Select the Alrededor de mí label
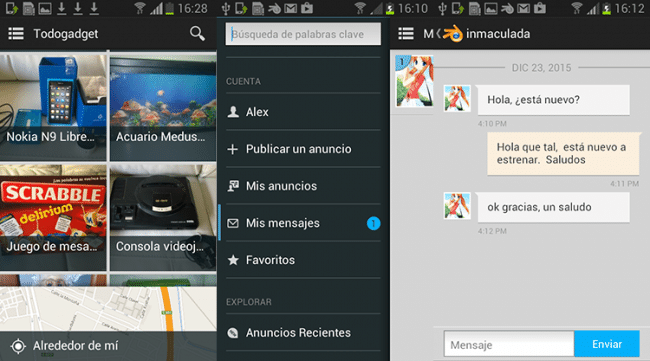650x361 pixels. [x=75, y=346]
